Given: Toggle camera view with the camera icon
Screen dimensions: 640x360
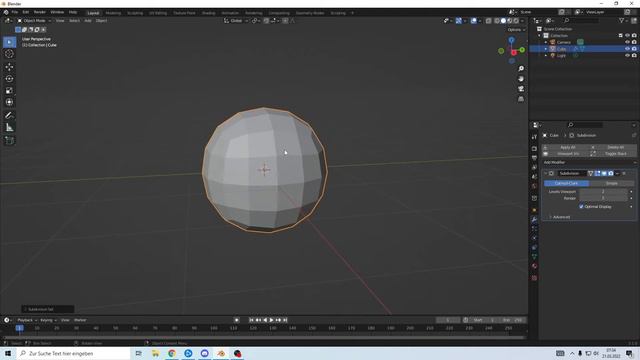Looking at the screenshot, I should click(521, 89).
